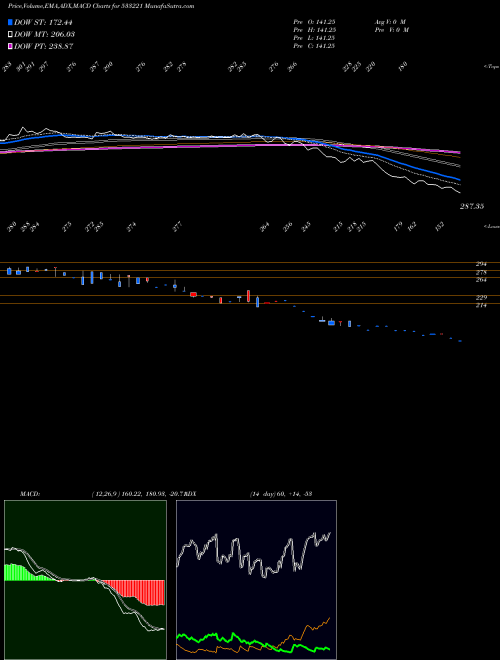Click the 229 price level label
Image resolution: width=500 pixels, height=660 pixels.
[481, 298]
